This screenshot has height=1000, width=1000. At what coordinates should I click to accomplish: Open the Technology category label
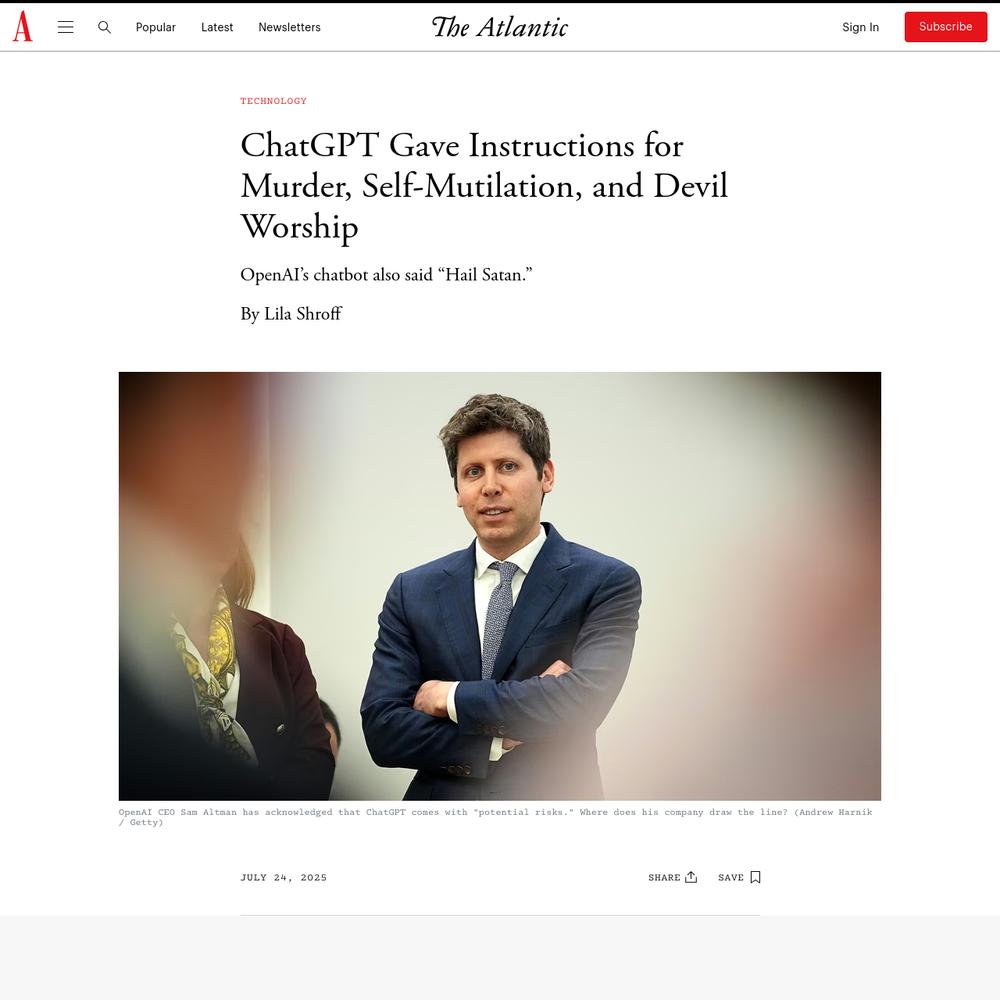point(274,101)
